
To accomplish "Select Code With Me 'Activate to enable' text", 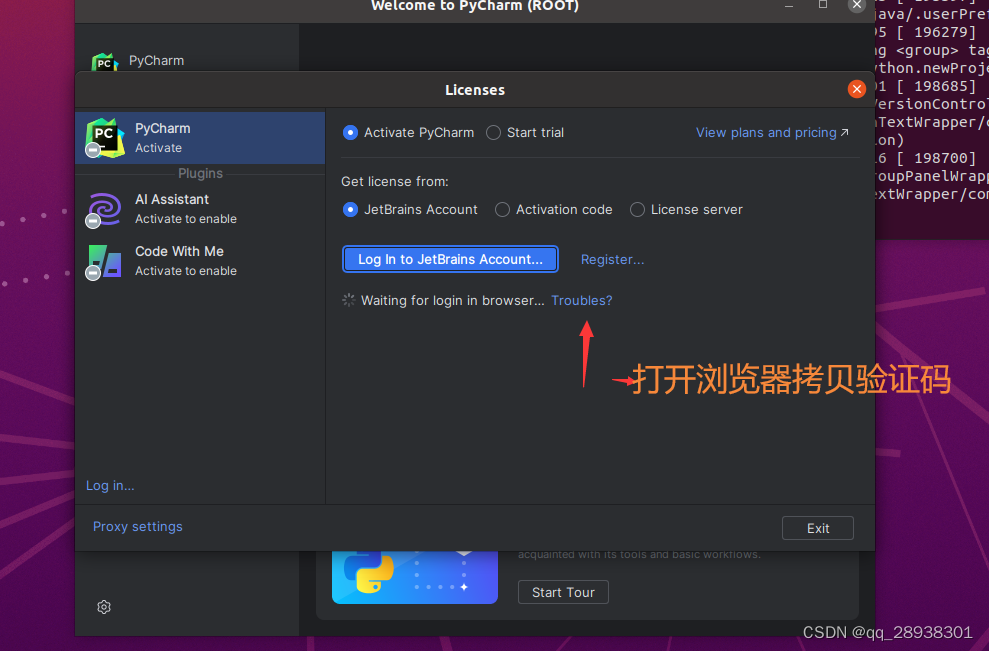I will pos(186,271).
